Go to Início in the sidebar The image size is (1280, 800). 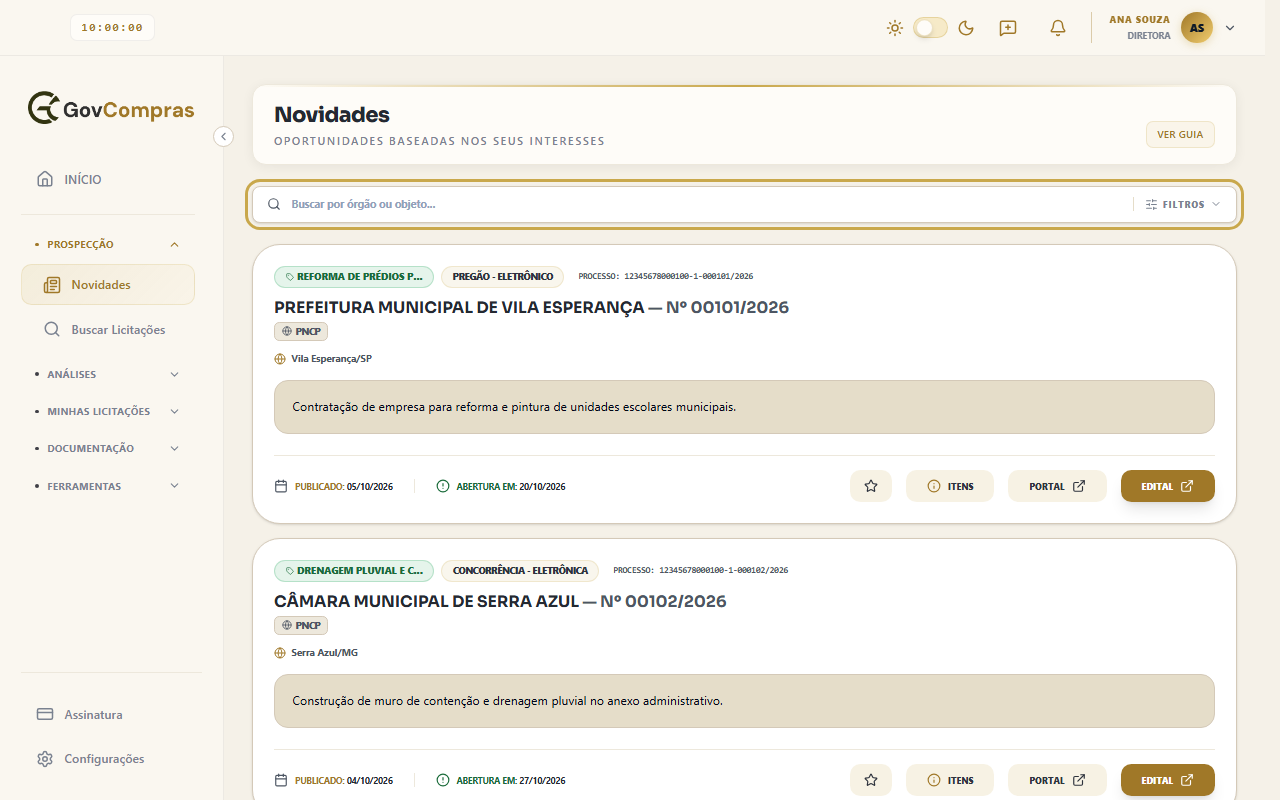click(x=108, y=180)
